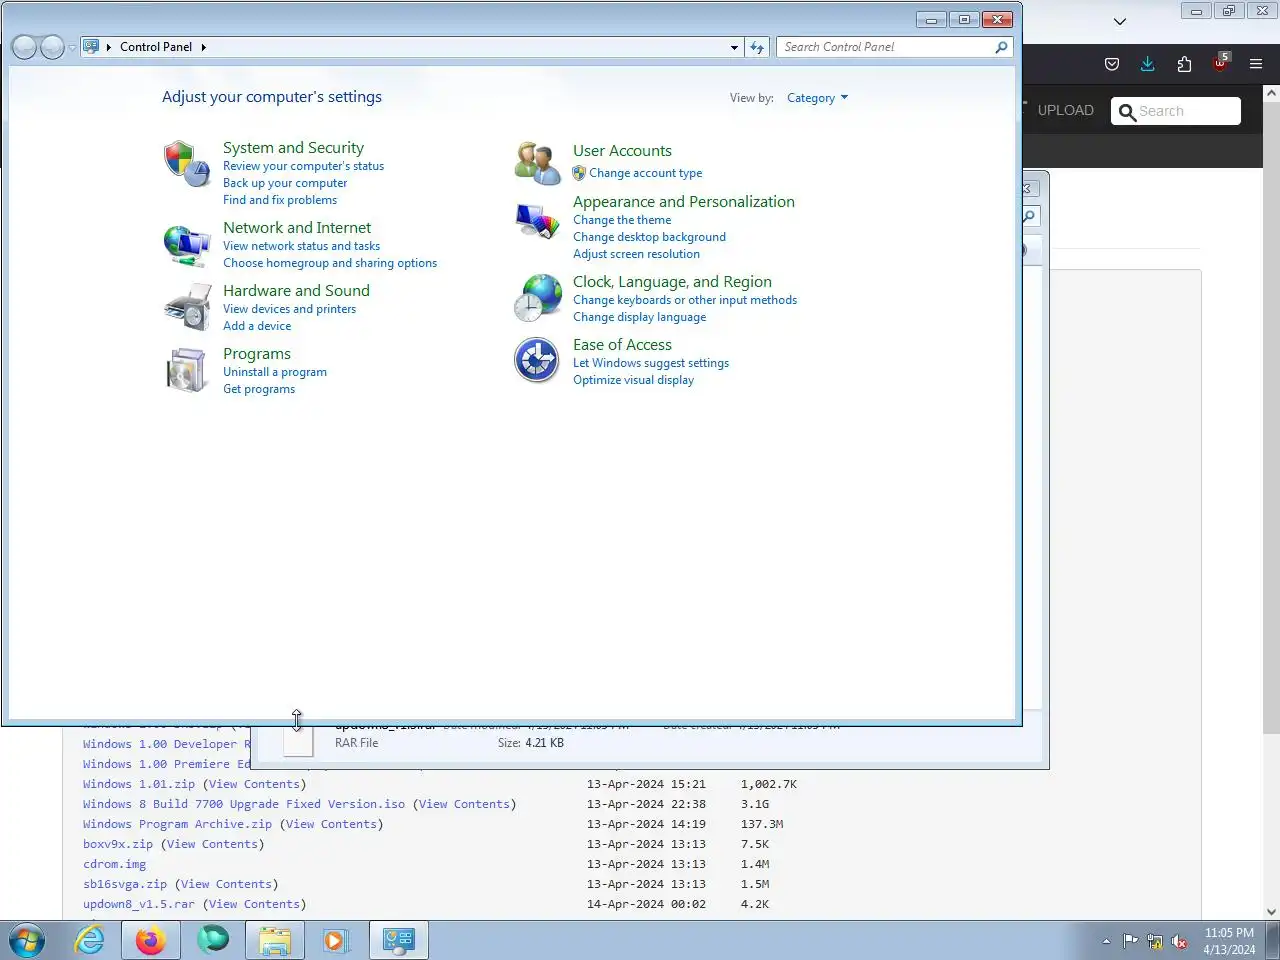
Task: Click the network tray icon
Action: (1155, 941)
